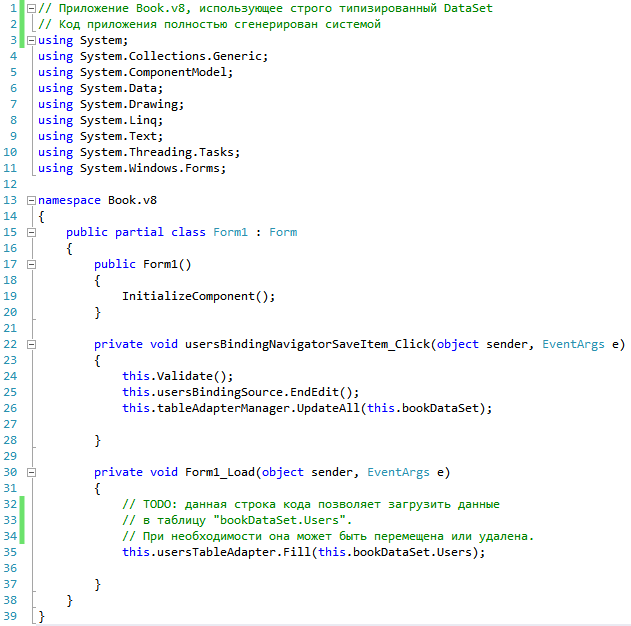This screenshot has width=631, height=626.
Task: Click on 'System.Text' text
Action: [118, 136]
